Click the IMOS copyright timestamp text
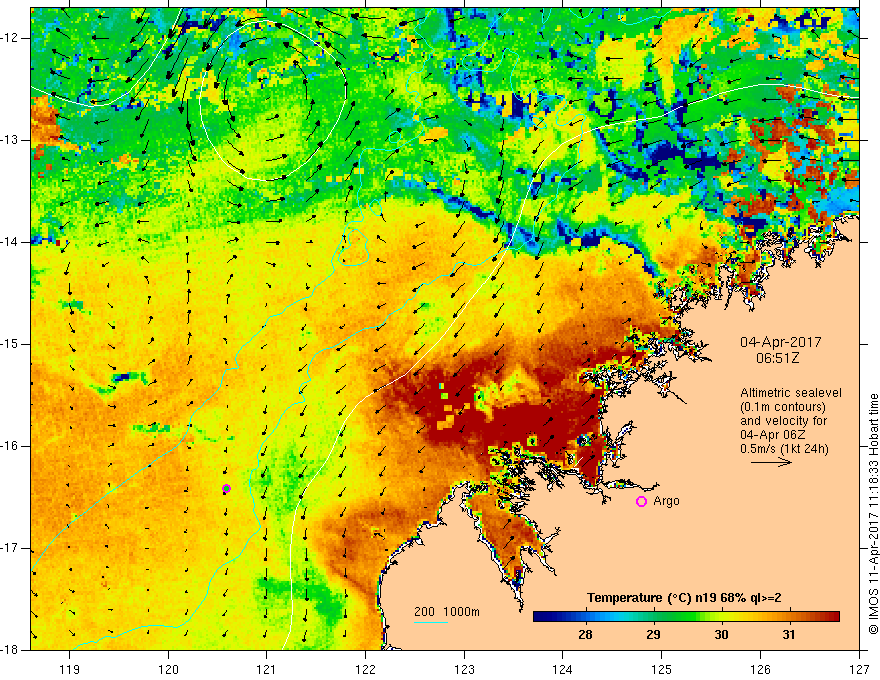The width and height of the screenshot is (880, 680). [x=873, y=514]
